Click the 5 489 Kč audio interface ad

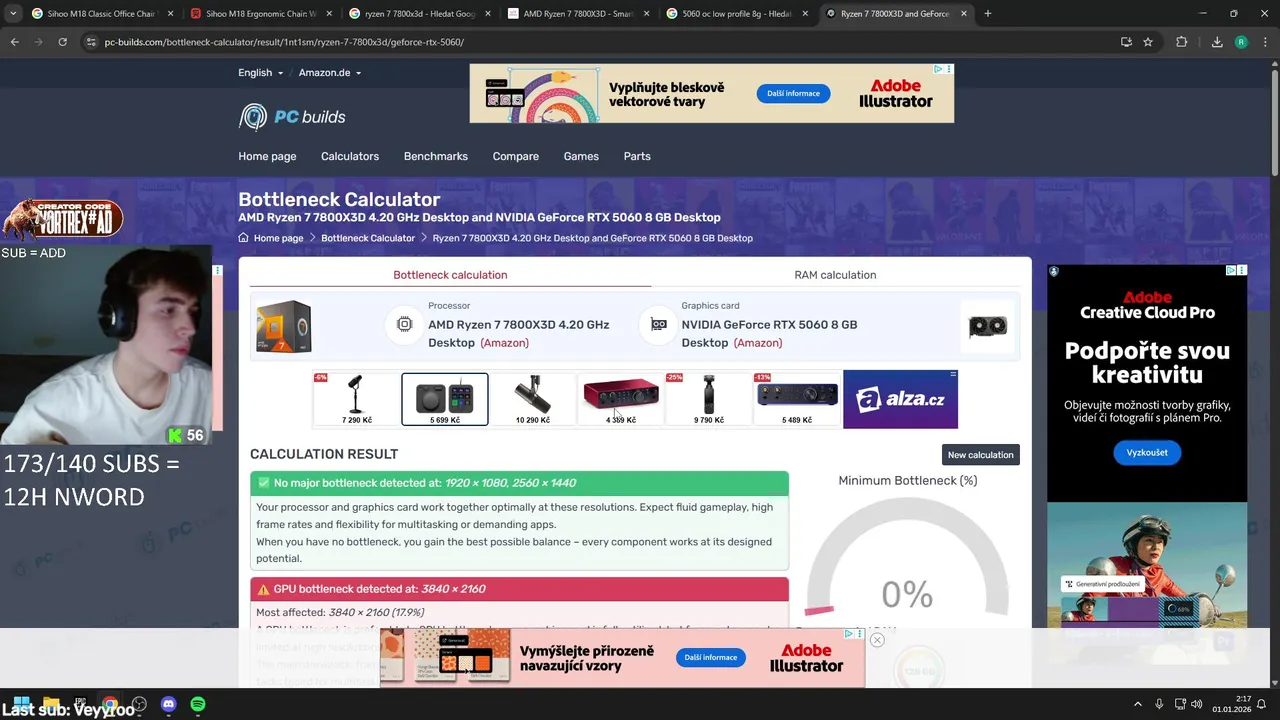pyautogui.click(x=797, y=399)
